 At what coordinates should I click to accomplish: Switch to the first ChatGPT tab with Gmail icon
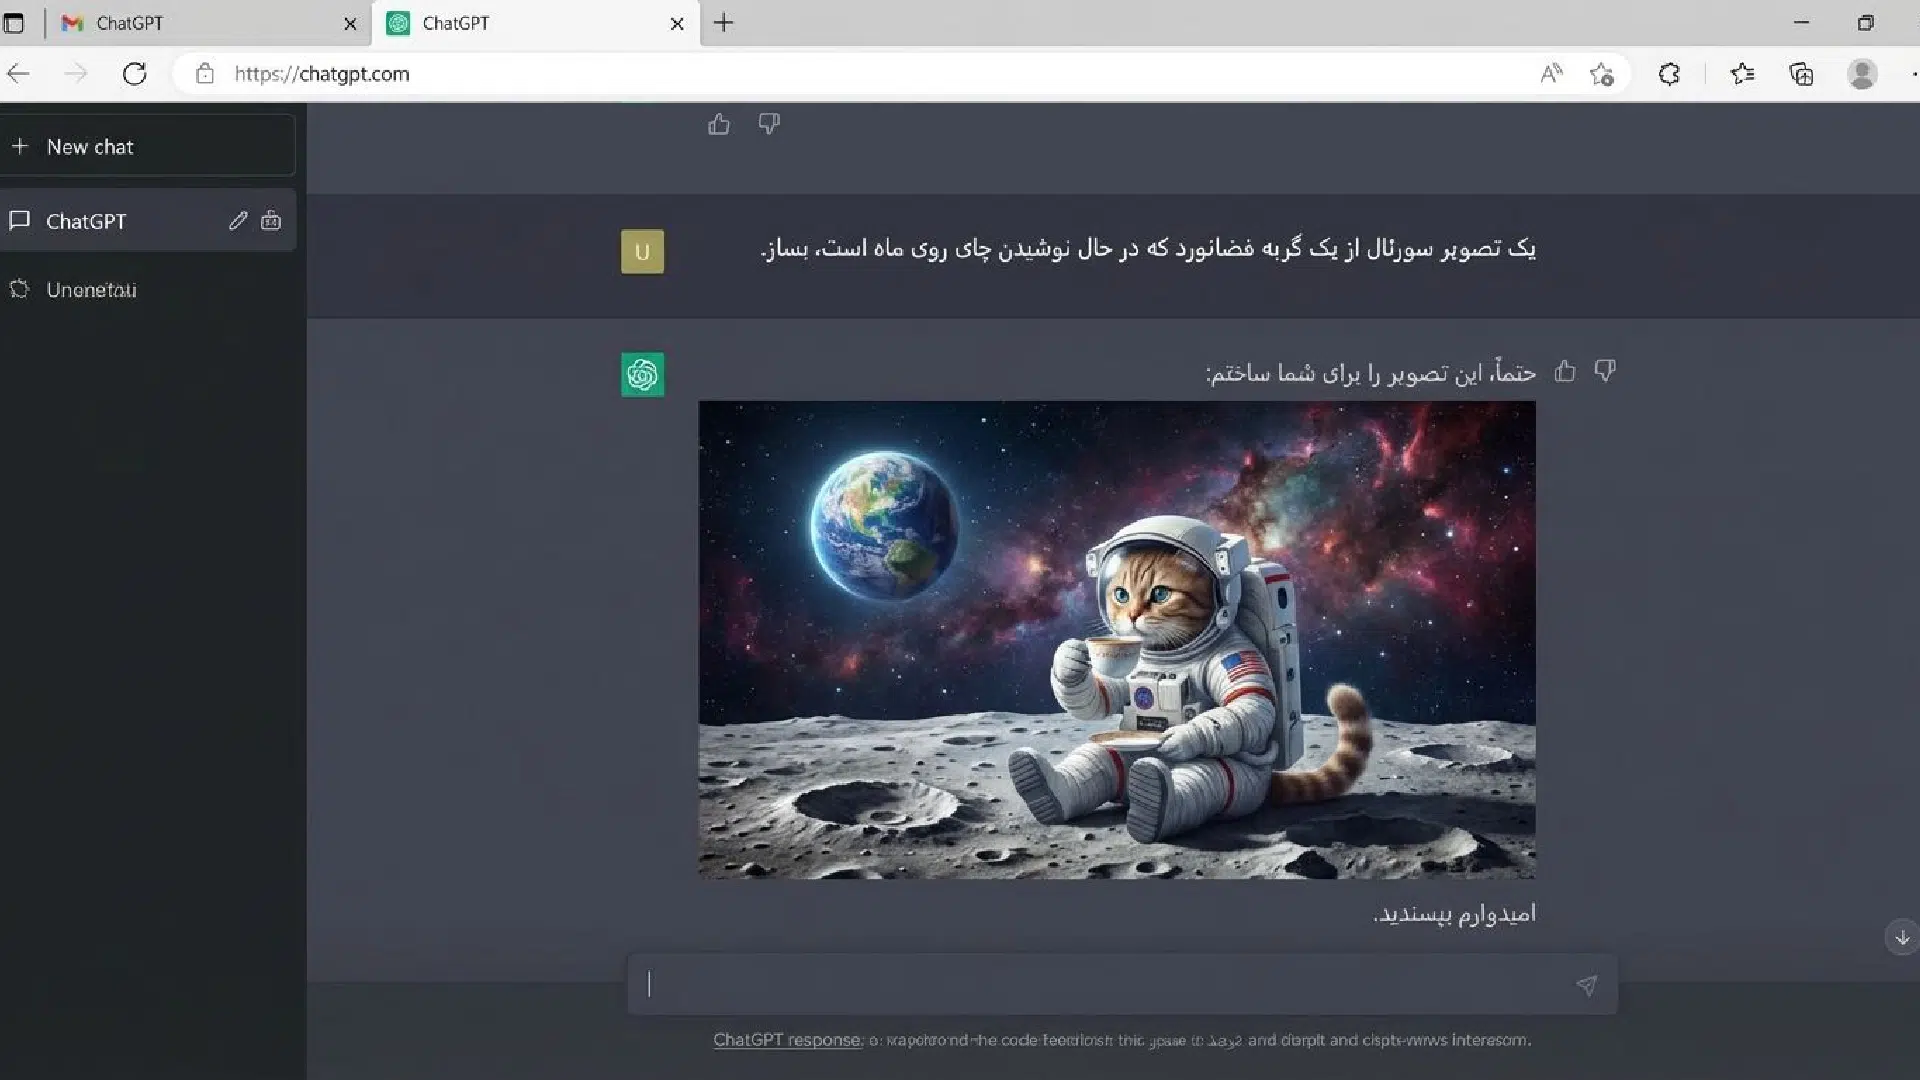pyautogui.click(x=130, y=23)
